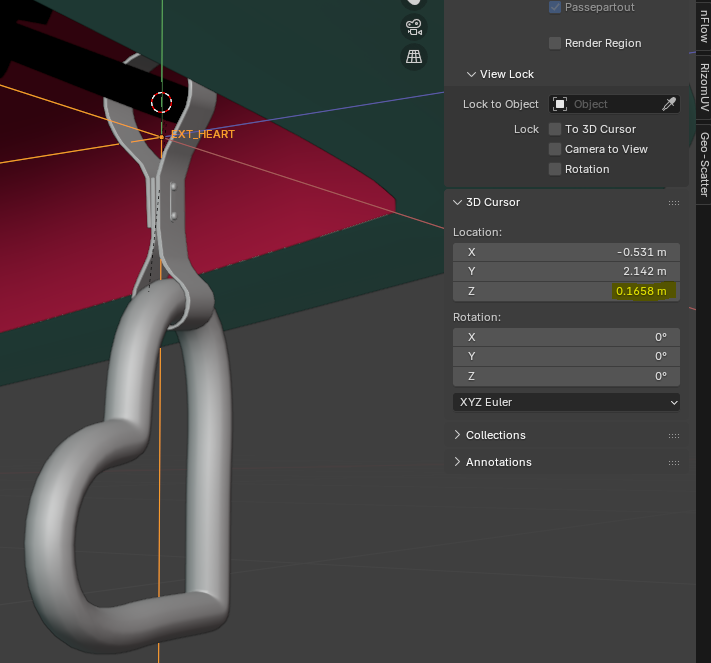Screen dimensions: 711x663
Task: Click the Annotations panel drag grip
Action: point(674,463)
